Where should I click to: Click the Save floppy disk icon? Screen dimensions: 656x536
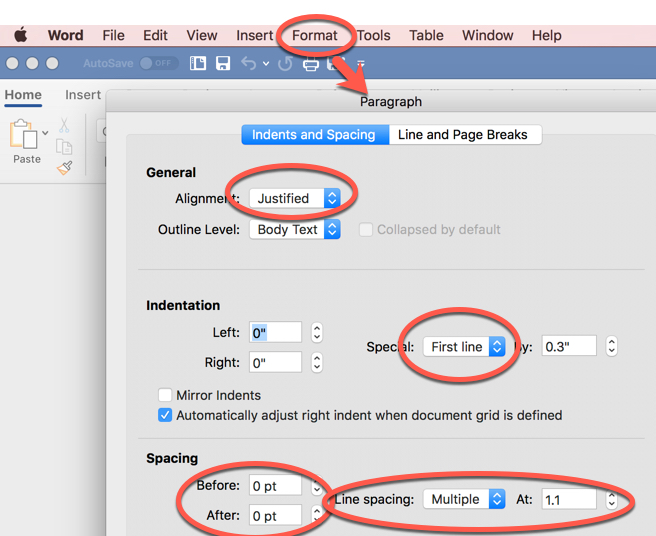pos(223,63)
